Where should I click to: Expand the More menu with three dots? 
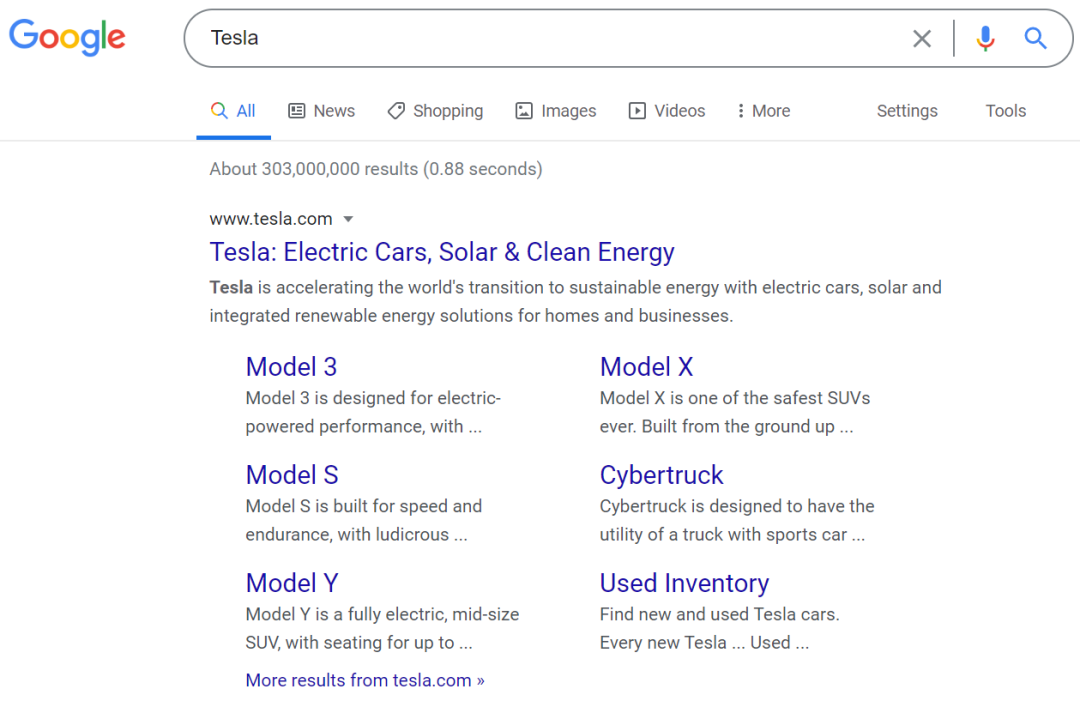[763, 111]
